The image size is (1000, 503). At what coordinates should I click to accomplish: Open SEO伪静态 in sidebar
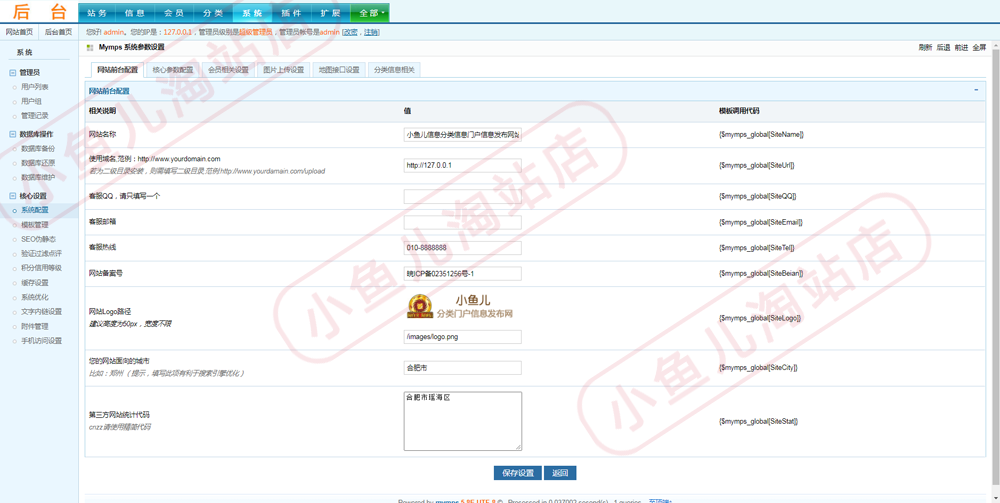pos(38,239)
